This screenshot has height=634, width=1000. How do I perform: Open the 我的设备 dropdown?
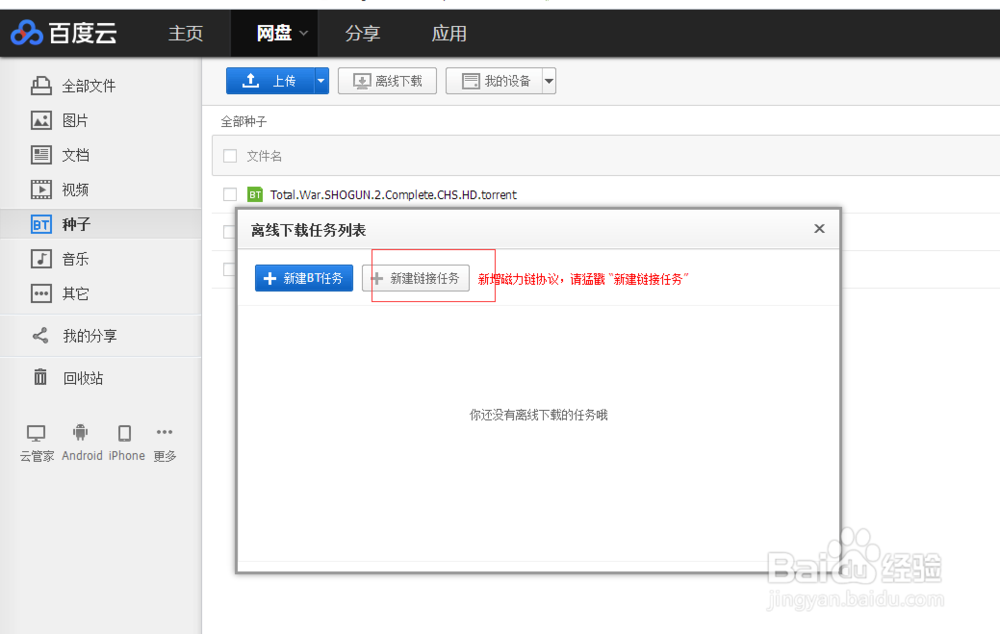click(548, 81)
